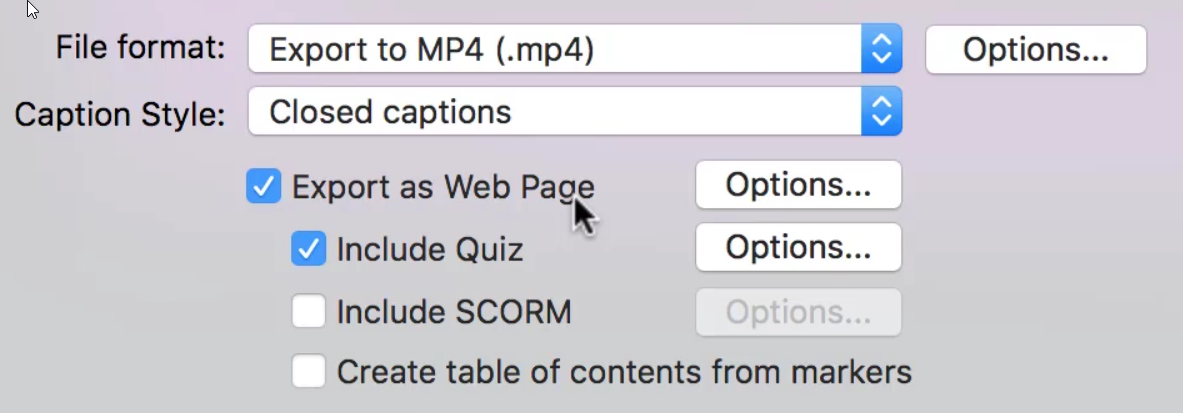Image resolution: width=1183 pixels, height=413 pixels.
Task: Click the Include SCORM label text
Action: [x=454, y=311]
